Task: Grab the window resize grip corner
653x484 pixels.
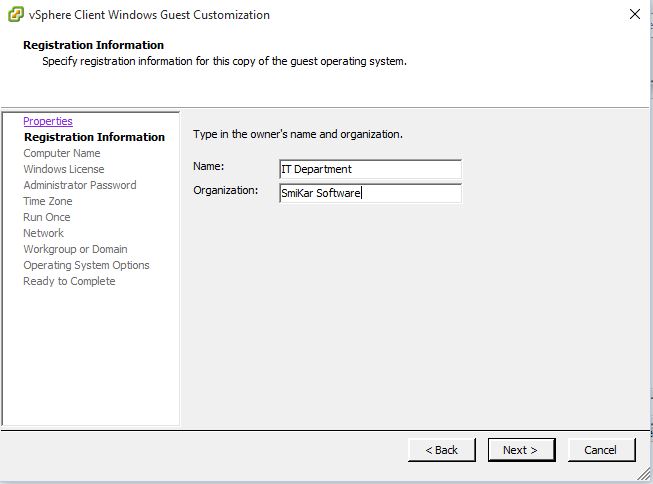Action: [644, 474]
